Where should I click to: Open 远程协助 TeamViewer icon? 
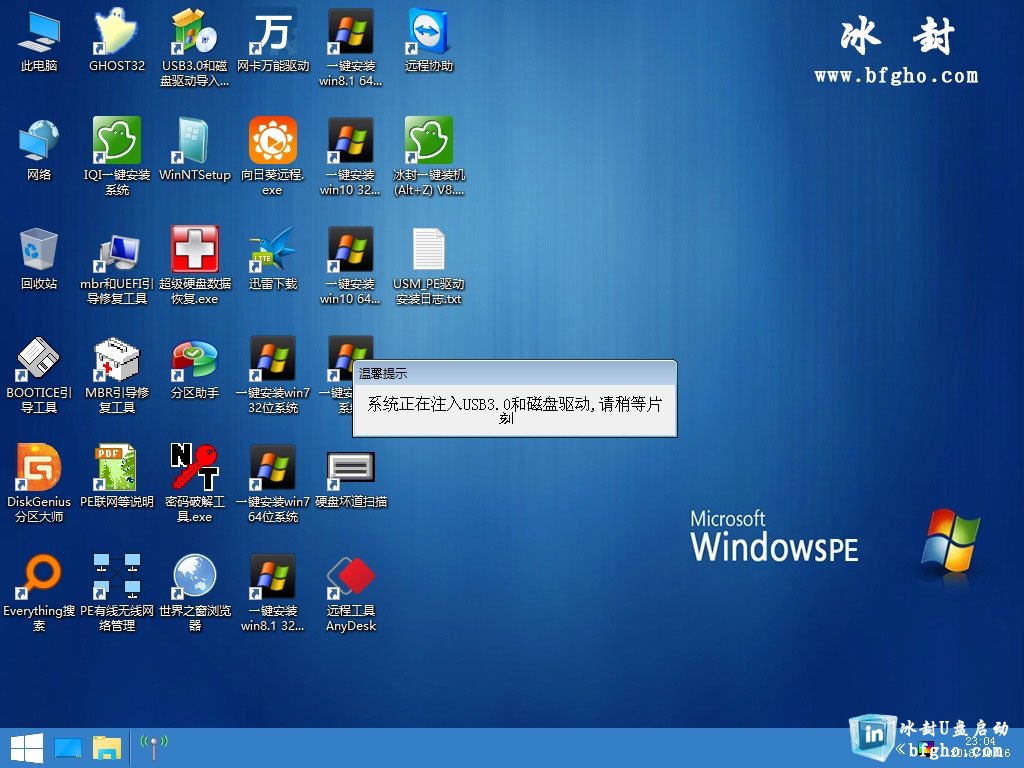pyautogui.click(x=428, y=40)
